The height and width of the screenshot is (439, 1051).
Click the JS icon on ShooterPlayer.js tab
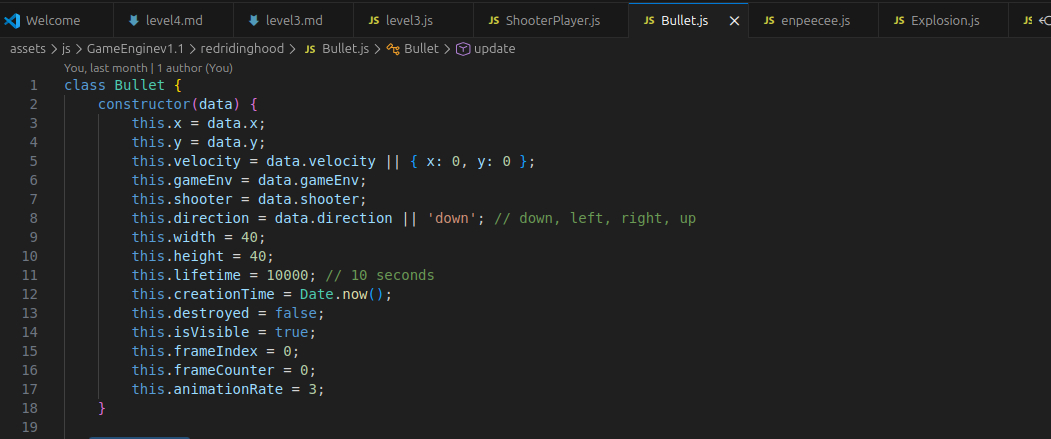click(x=494, y=20)
